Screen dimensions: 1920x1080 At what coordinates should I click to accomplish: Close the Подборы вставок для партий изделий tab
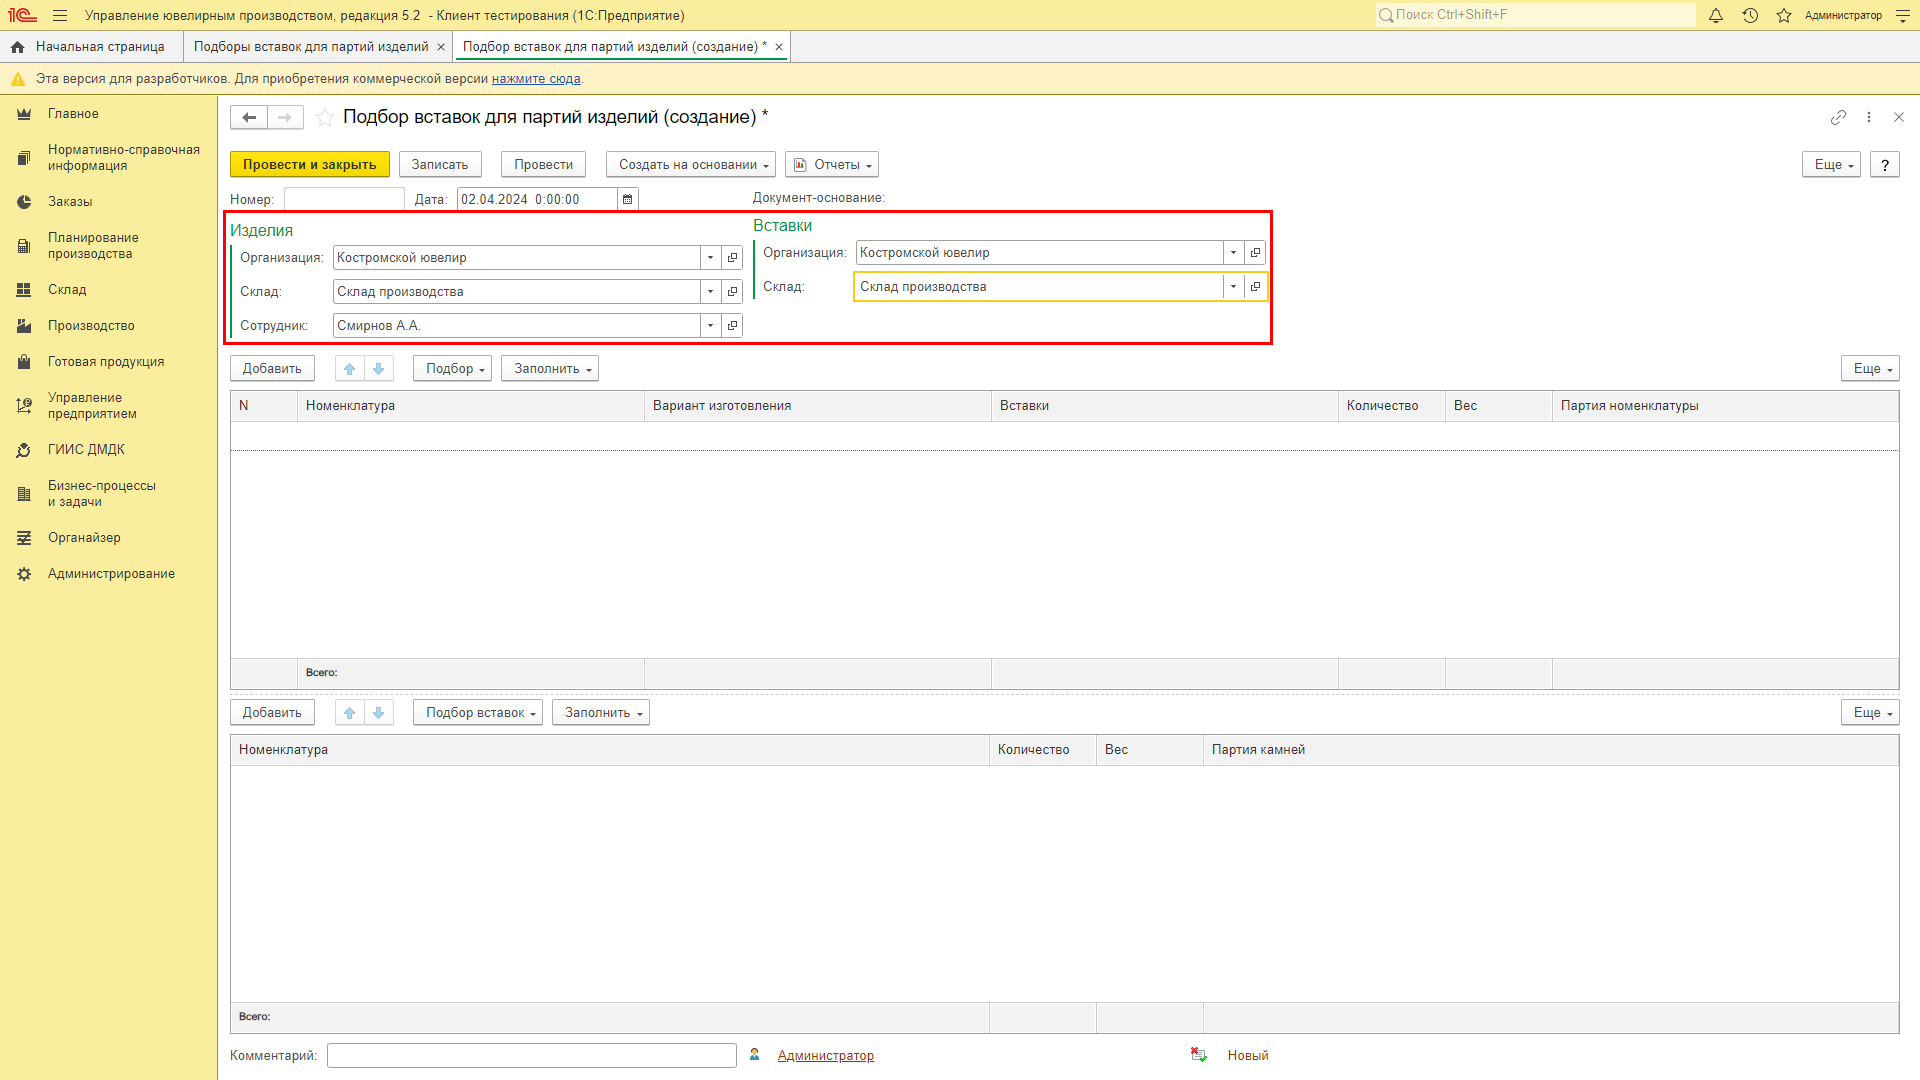pyautogui.click(x=441, y=47)
